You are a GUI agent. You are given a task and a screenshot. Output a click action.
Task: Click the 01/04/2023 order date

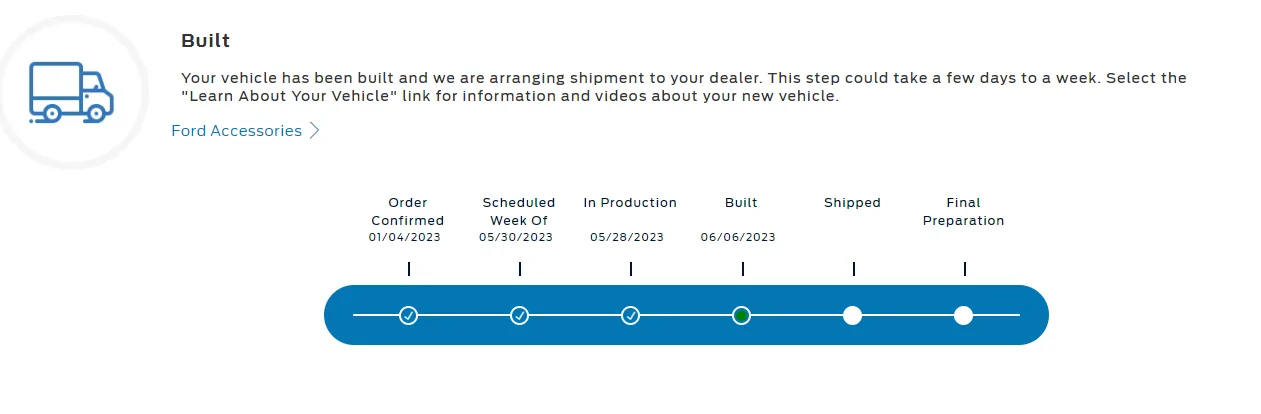(x=404, y=238)
